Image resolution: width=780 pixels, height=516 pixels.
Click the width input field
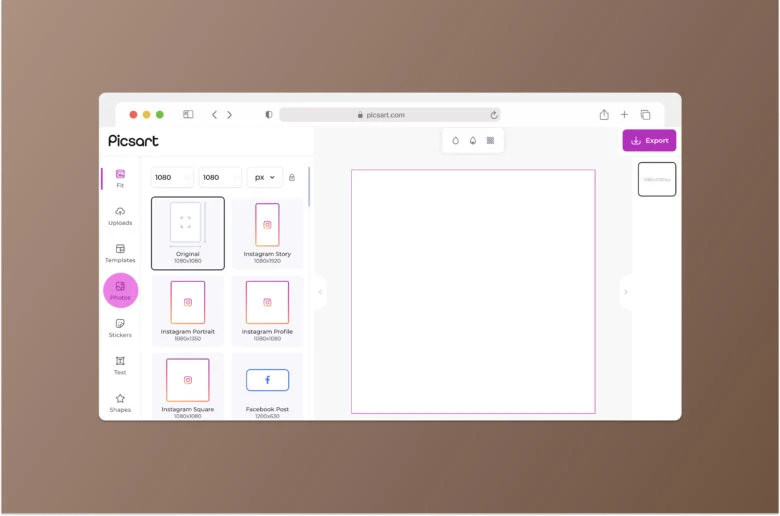tap(171, 177)
